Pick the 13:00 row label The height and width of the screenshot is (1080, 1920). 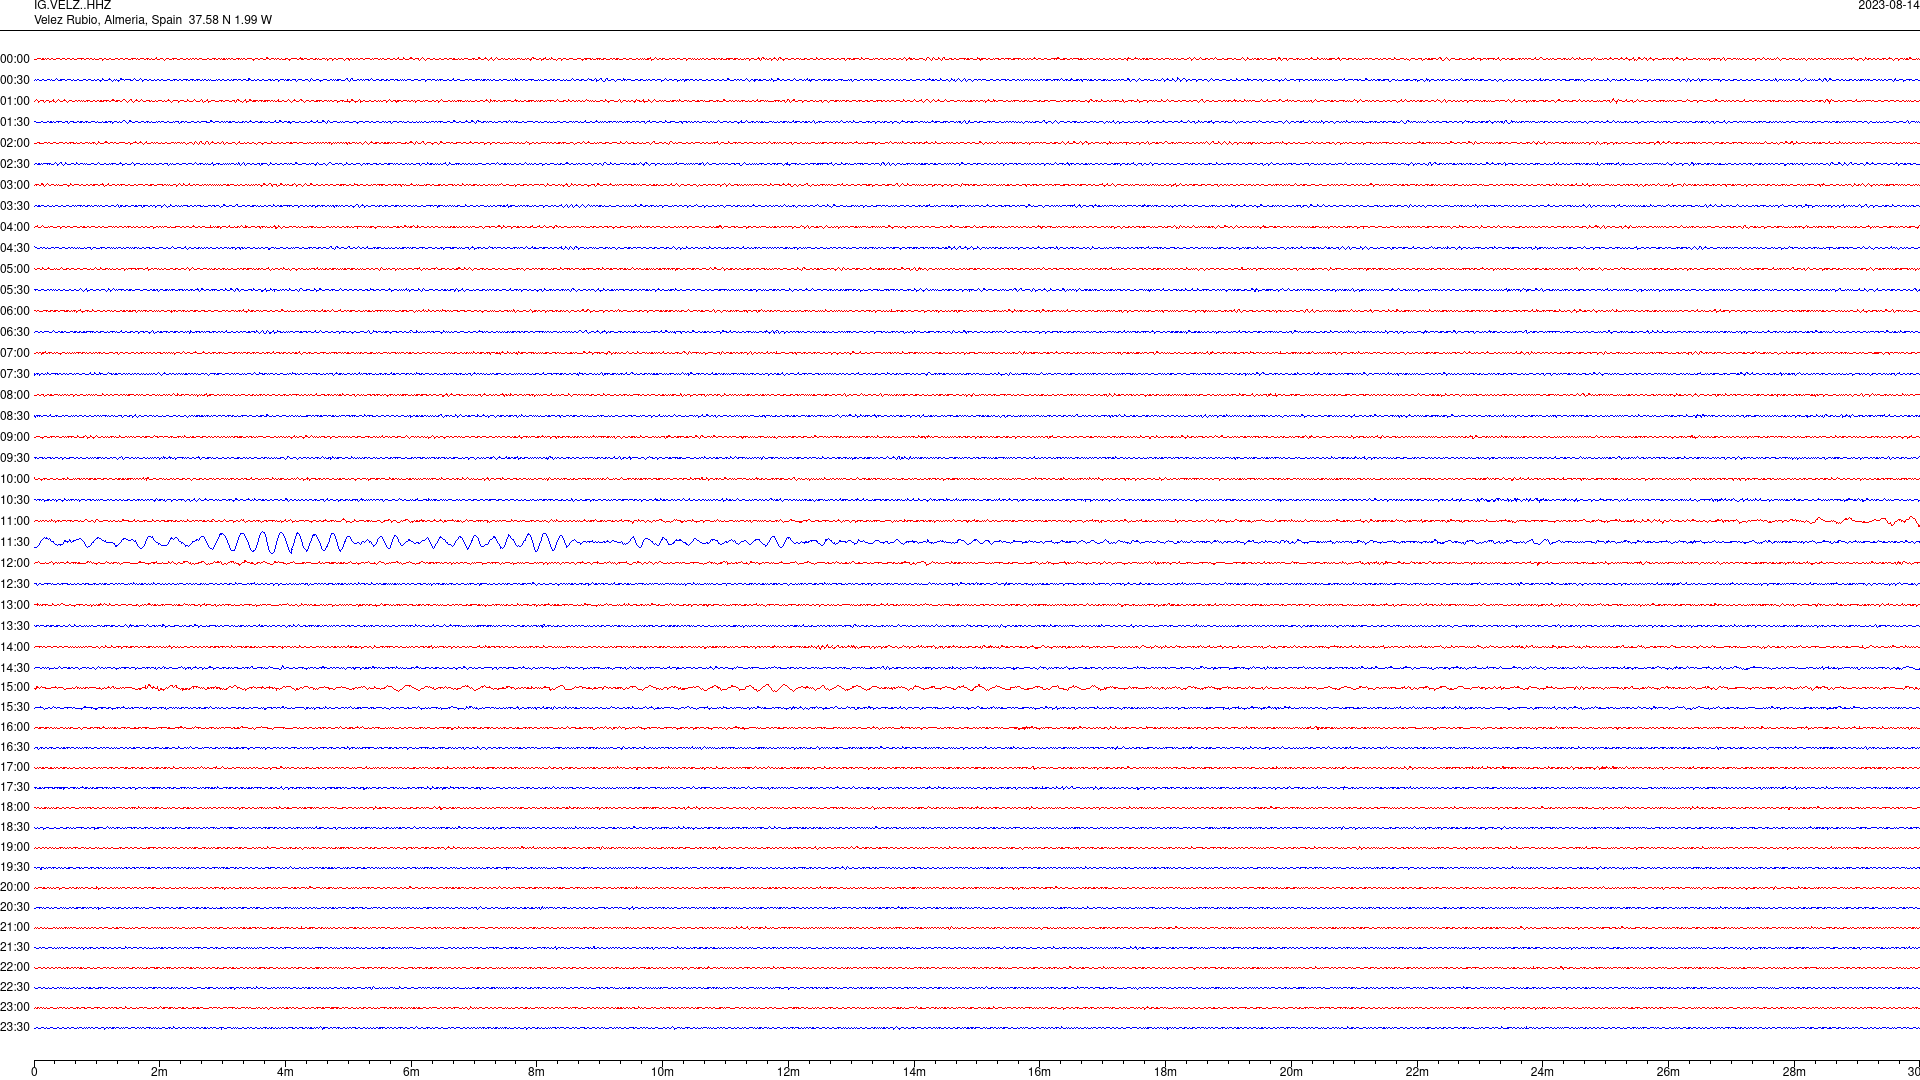click(x=15, y=605)
